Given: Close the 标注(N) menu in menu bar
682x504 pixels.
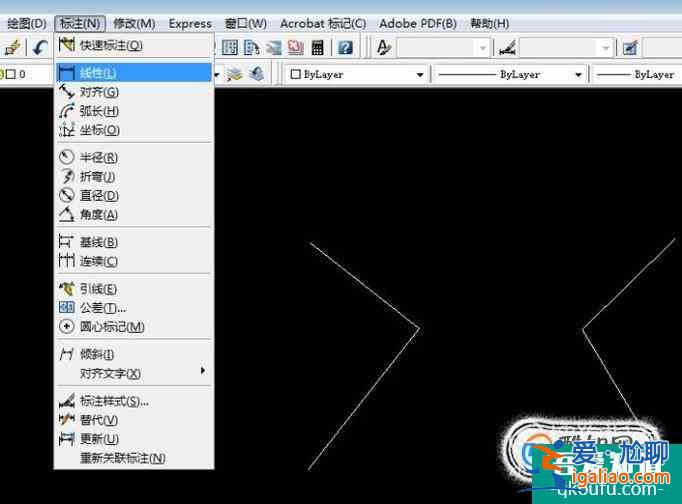Looking at the screenshot, I should (x=80, y=23).
